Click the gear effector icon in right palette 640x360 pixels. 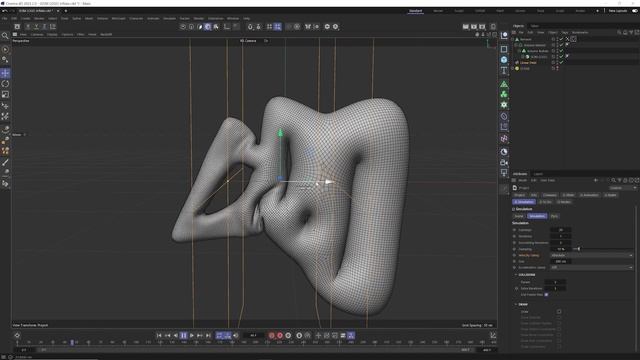(x=504, y=105)
